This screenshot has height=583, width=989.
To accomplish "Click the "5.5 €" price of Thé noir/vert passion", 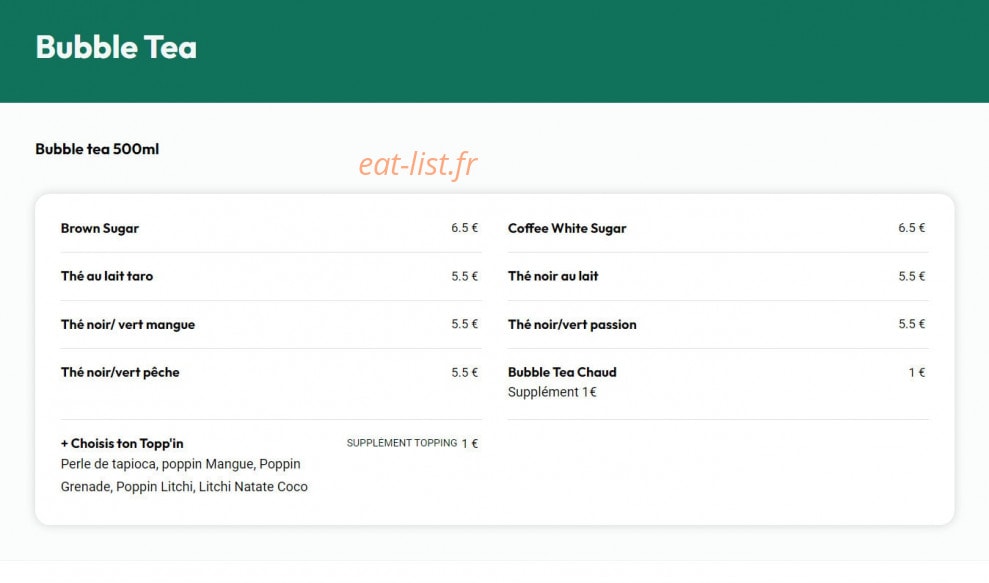I will point(911,324).
